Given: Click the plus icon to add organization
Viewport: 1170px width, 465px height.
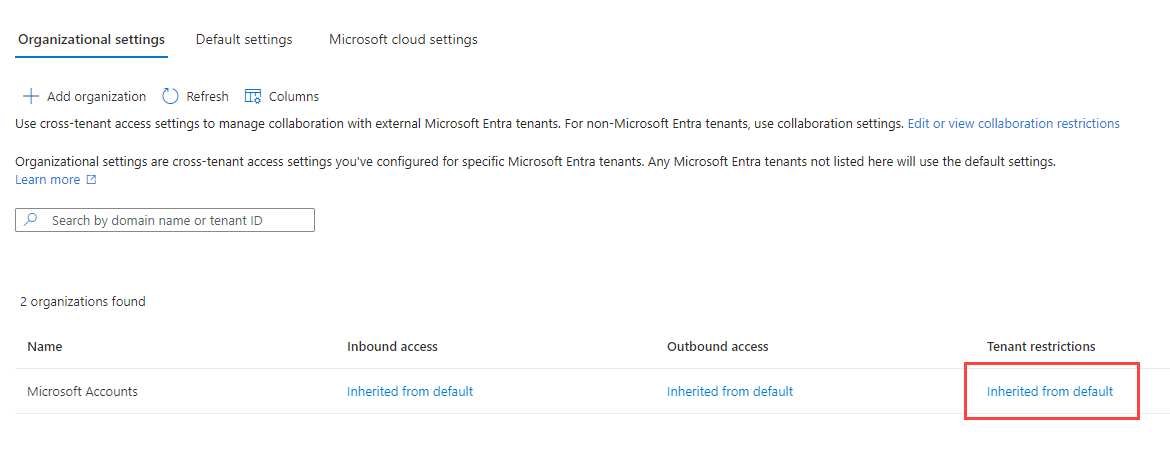Looking at the screenshot, I should tap(30, 96).
